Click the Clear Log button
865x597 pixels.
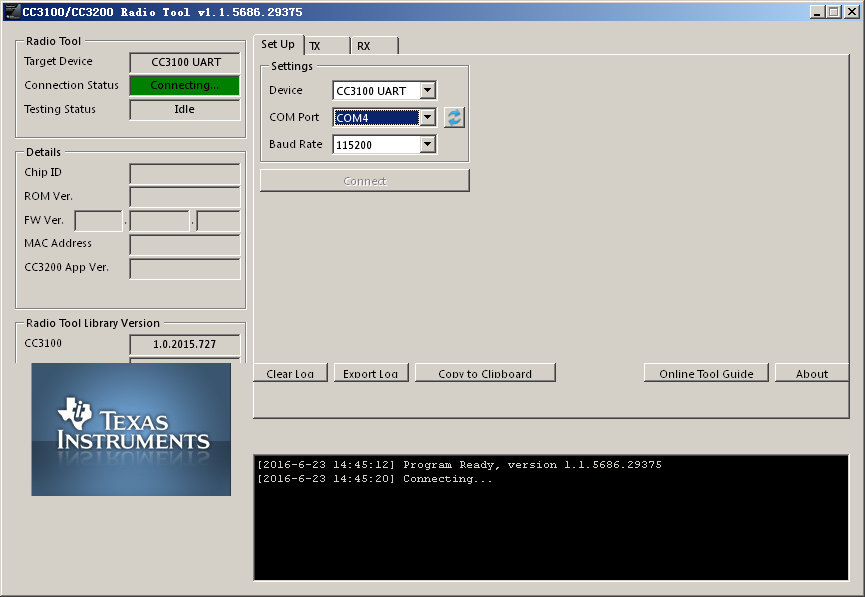coord(290,373)
